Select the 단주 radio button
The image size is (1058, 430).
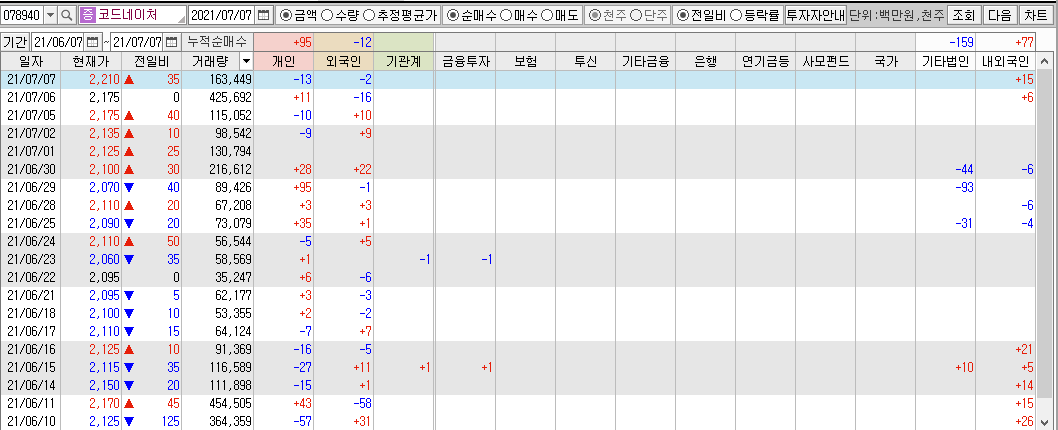636,15
